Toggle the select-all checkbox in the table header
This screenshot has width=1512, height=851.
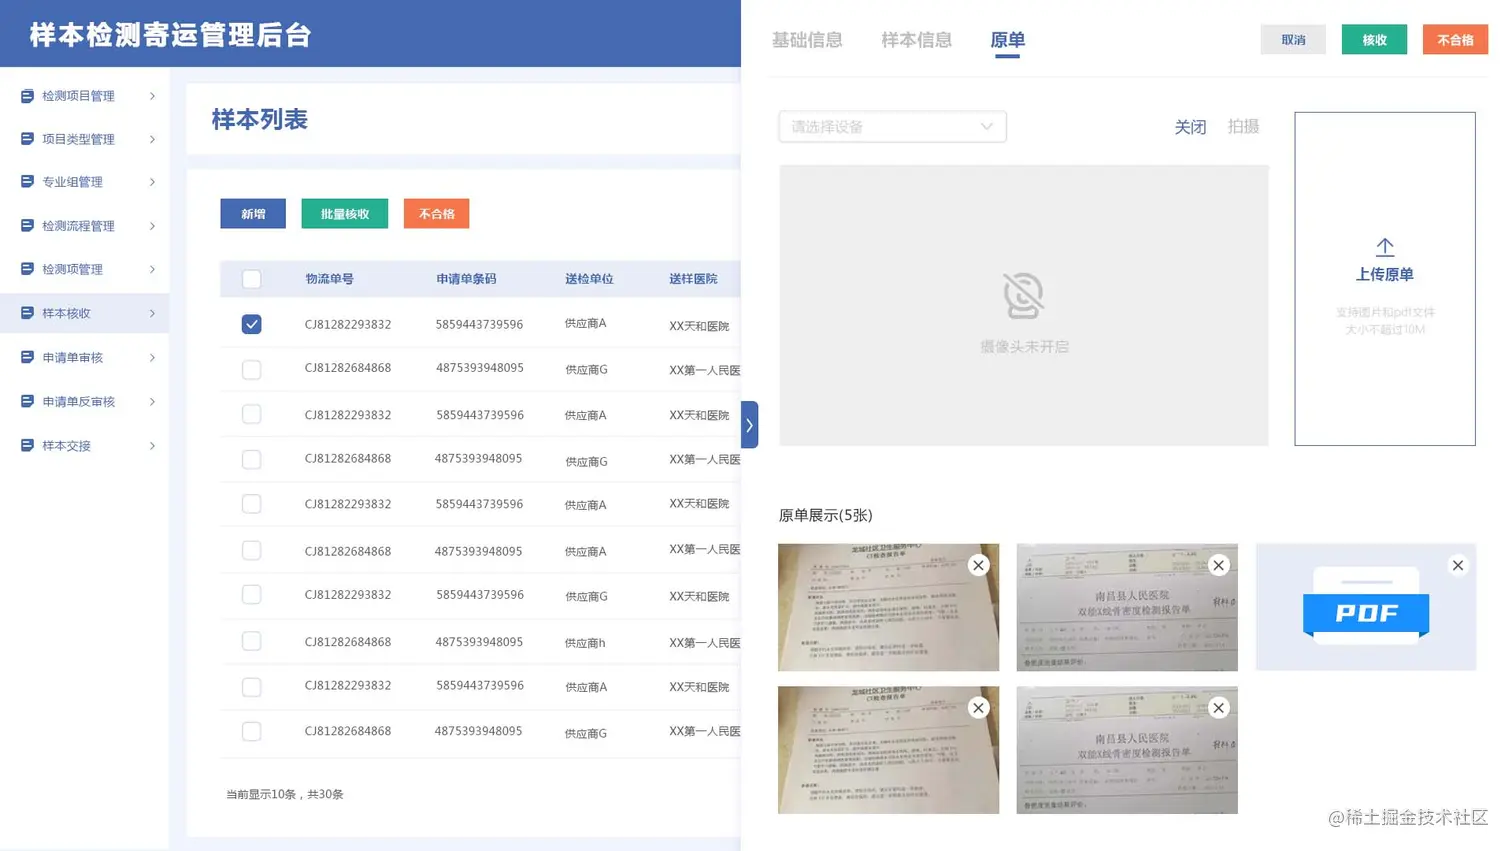(252, 279)
